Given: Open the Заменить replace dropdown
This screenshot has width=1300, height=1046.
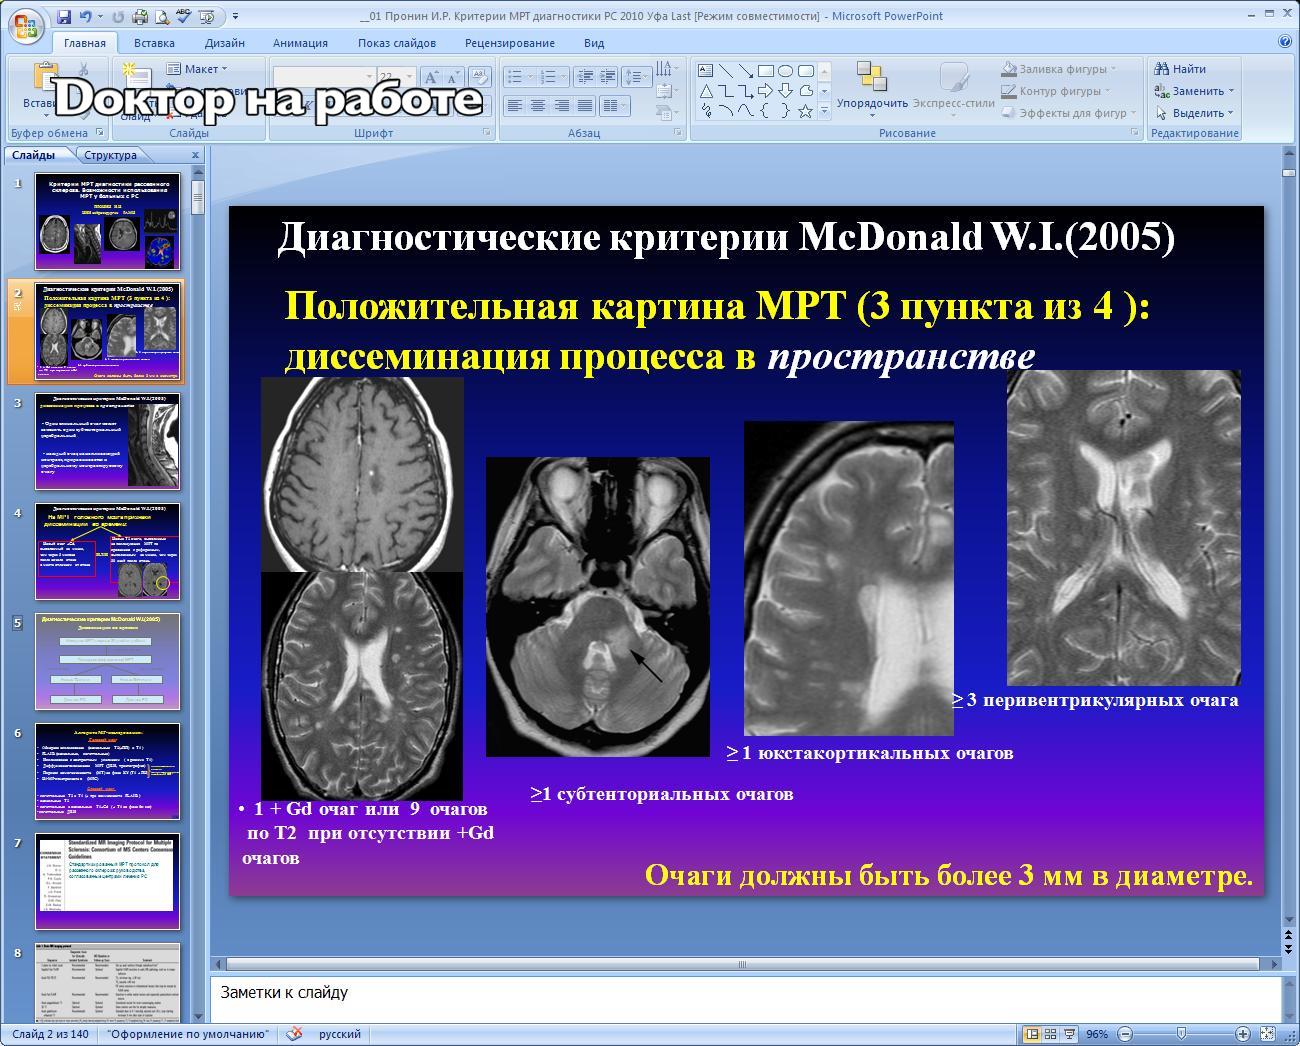Looking at the screenshot, I should [1194, 91].
